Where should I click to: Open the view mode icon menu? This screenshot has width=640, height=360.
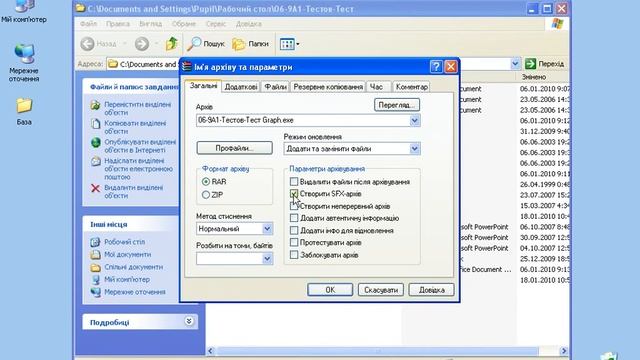point(287,44)
